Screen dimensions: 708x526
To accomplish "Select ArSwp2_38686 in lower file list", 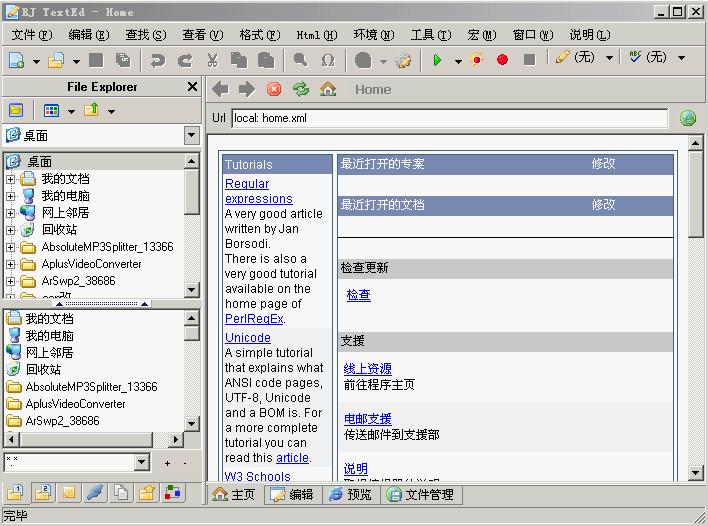I will pyautogui.click(x=62, y=421).
